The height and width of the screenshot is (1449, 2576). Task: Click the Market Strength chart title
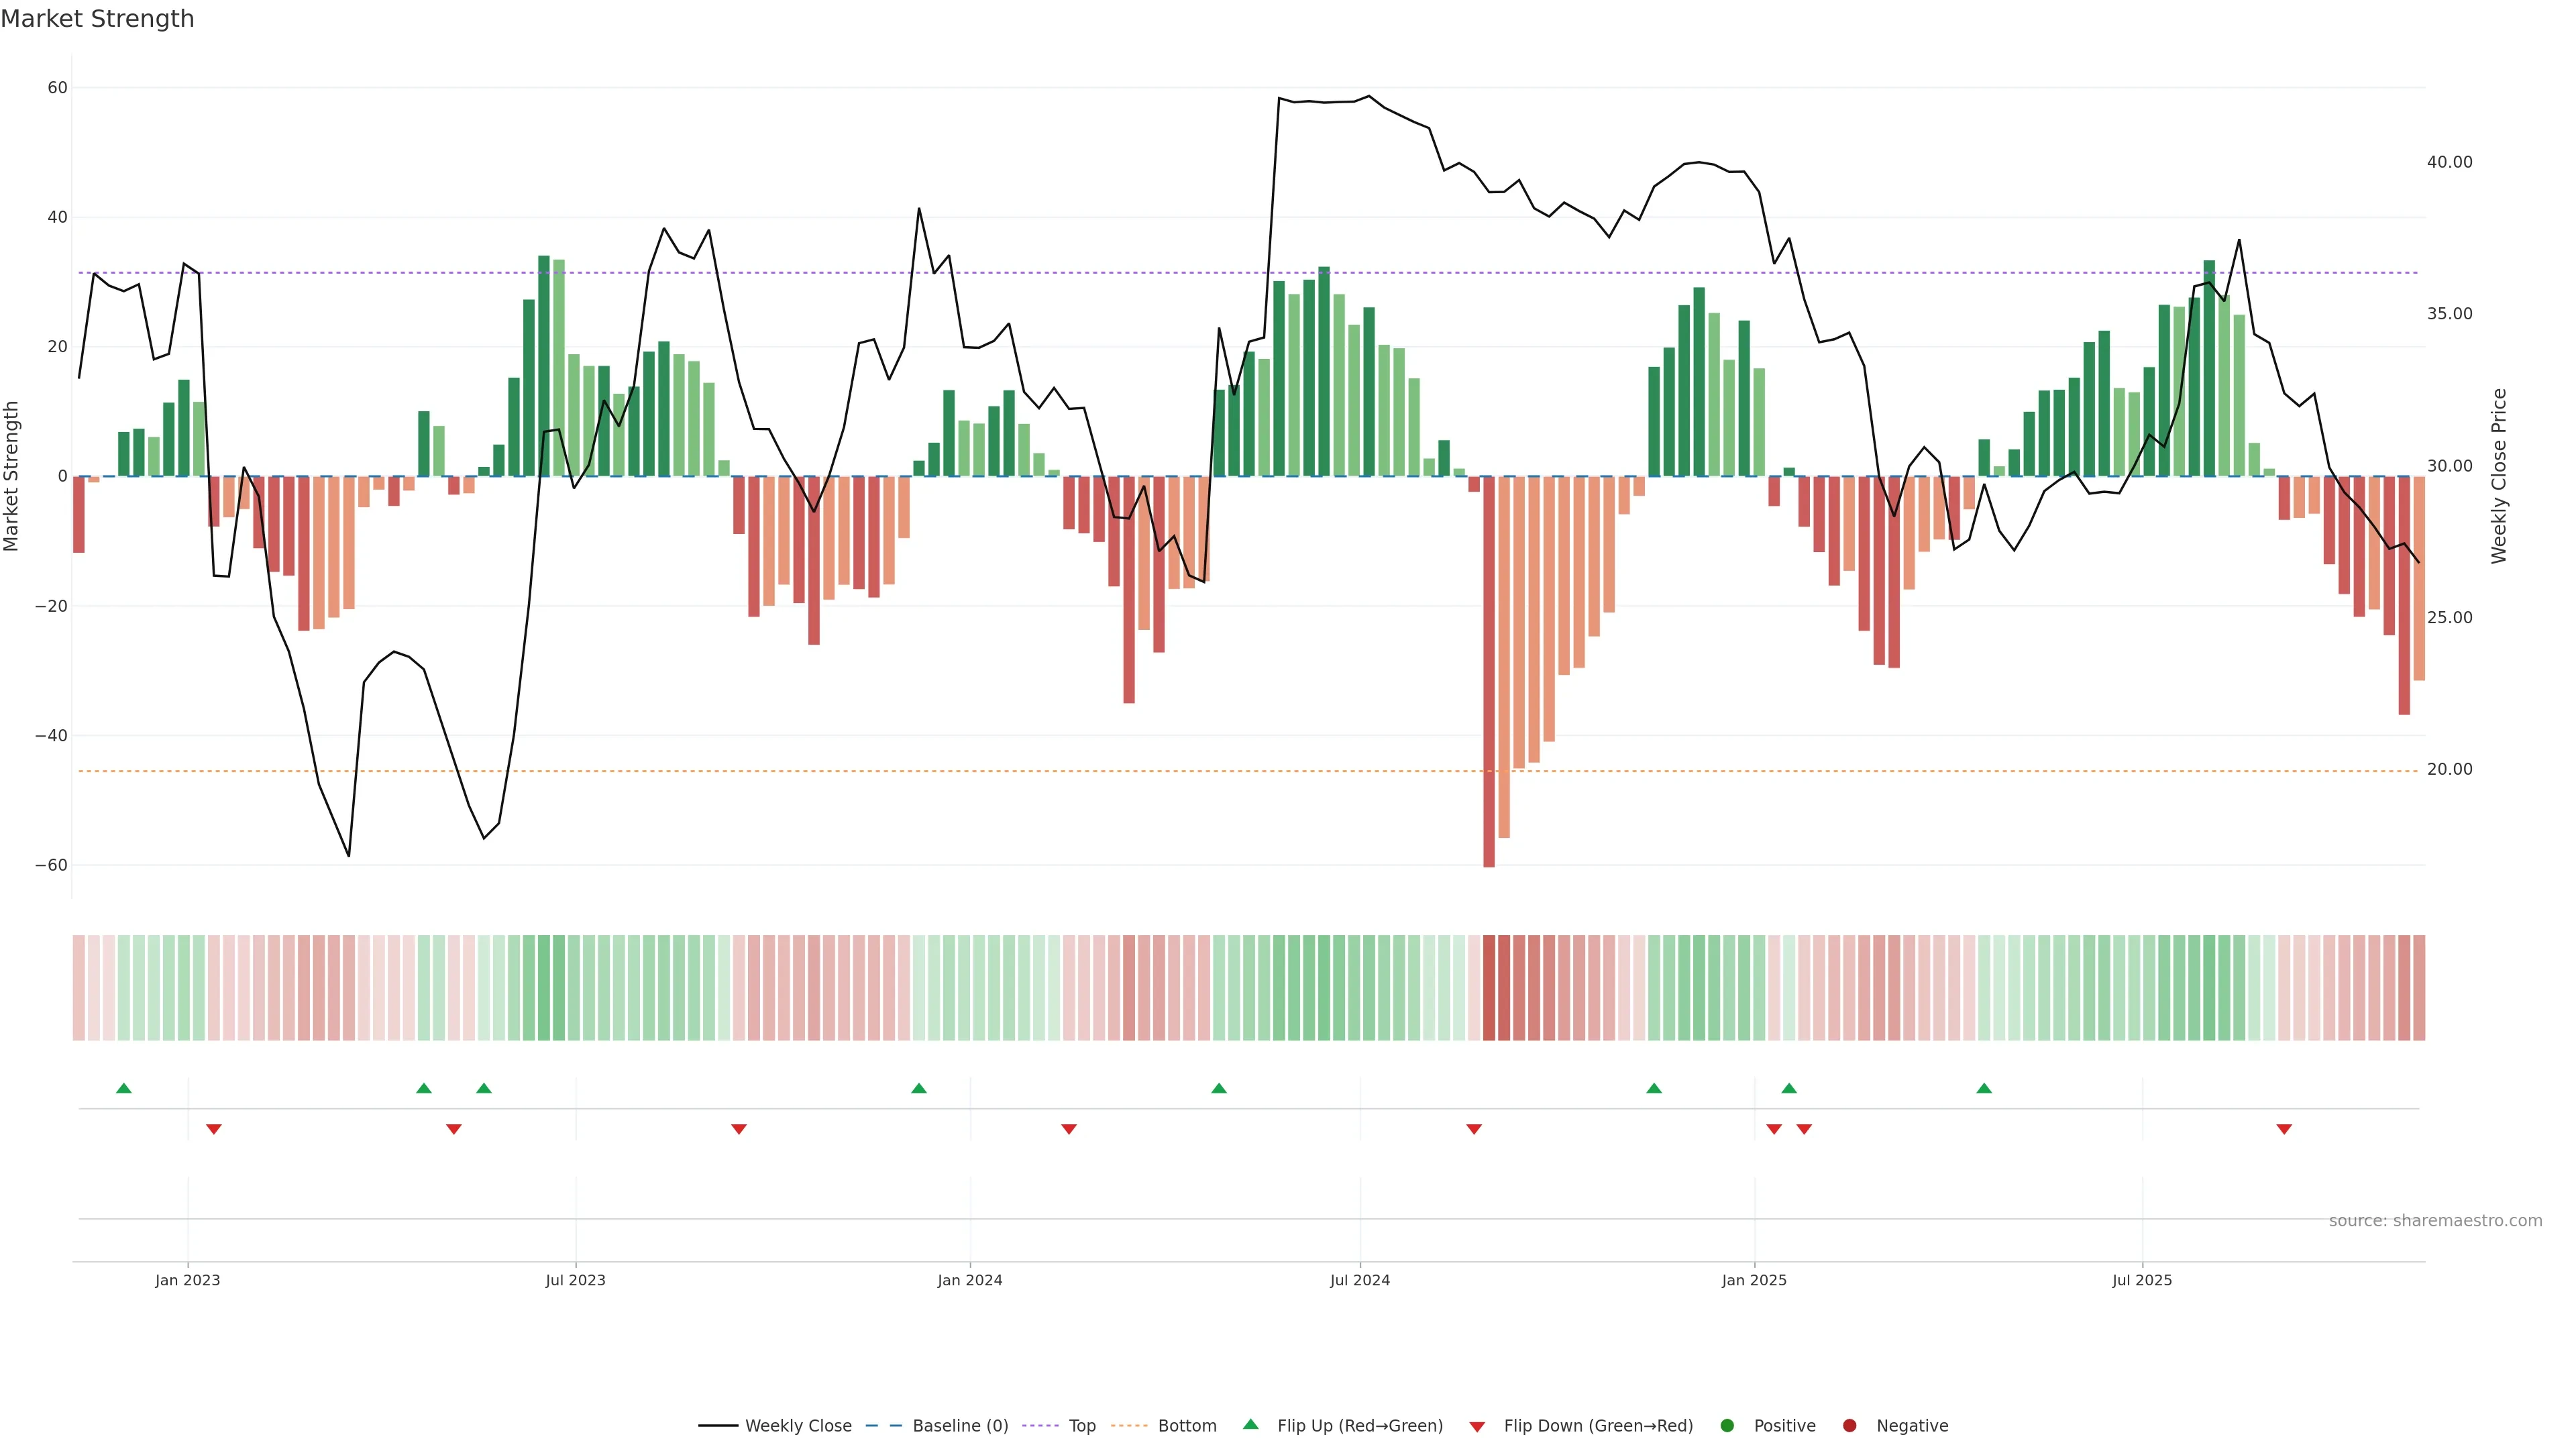[97, 19]
